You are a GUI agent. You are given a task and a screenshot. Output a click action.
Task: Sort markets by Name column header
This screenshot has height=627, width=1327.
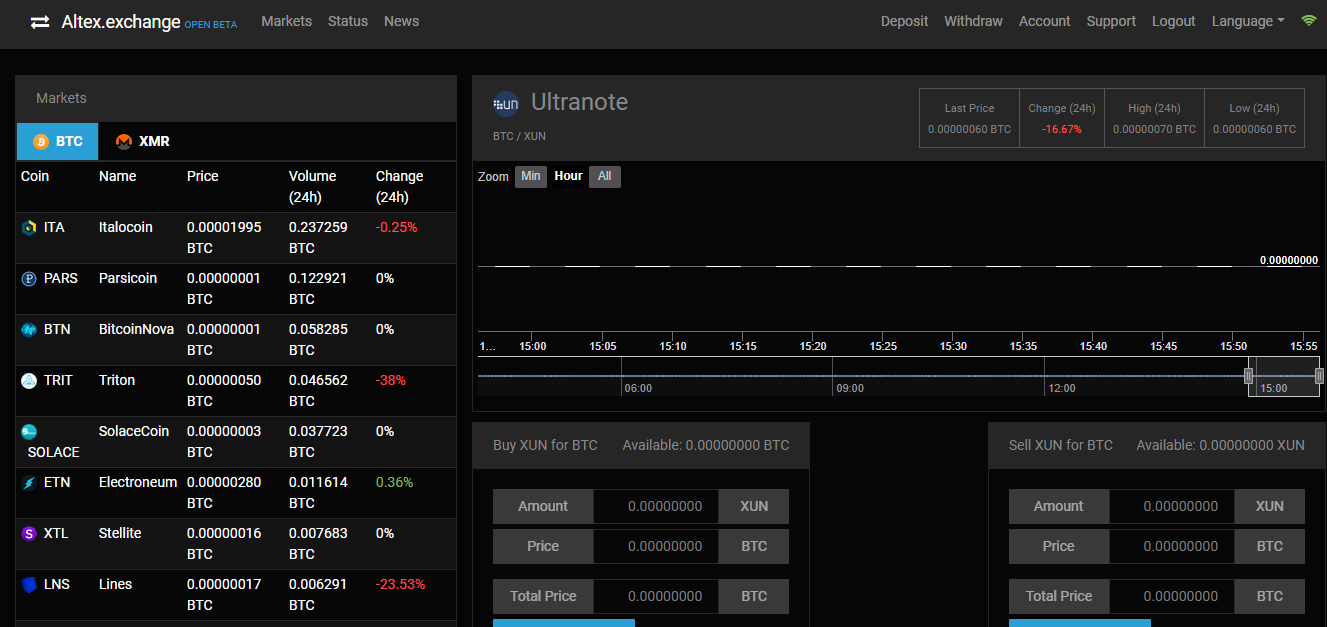(x=117, y=176)
